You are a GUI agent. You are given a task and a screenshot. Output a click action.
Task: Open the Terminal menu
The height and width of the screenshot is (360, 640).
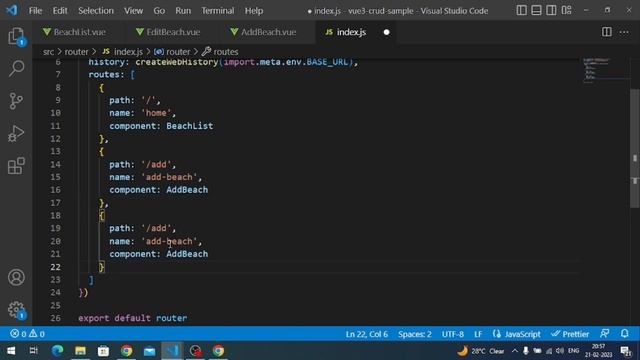pyautogui.click(x=218, y=11)
